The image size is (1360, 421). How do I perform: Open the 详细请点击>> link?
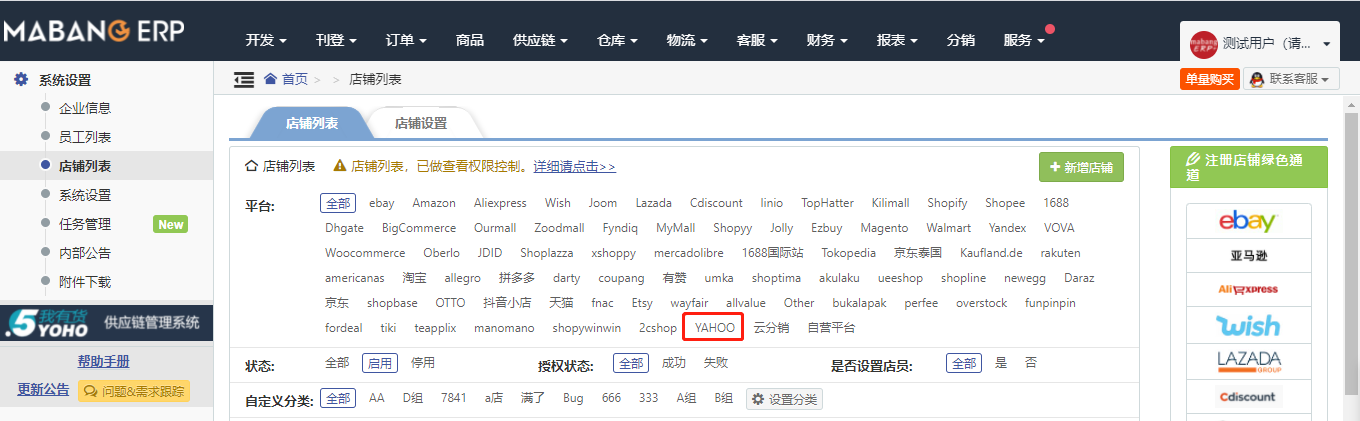(x=574, y=167)
